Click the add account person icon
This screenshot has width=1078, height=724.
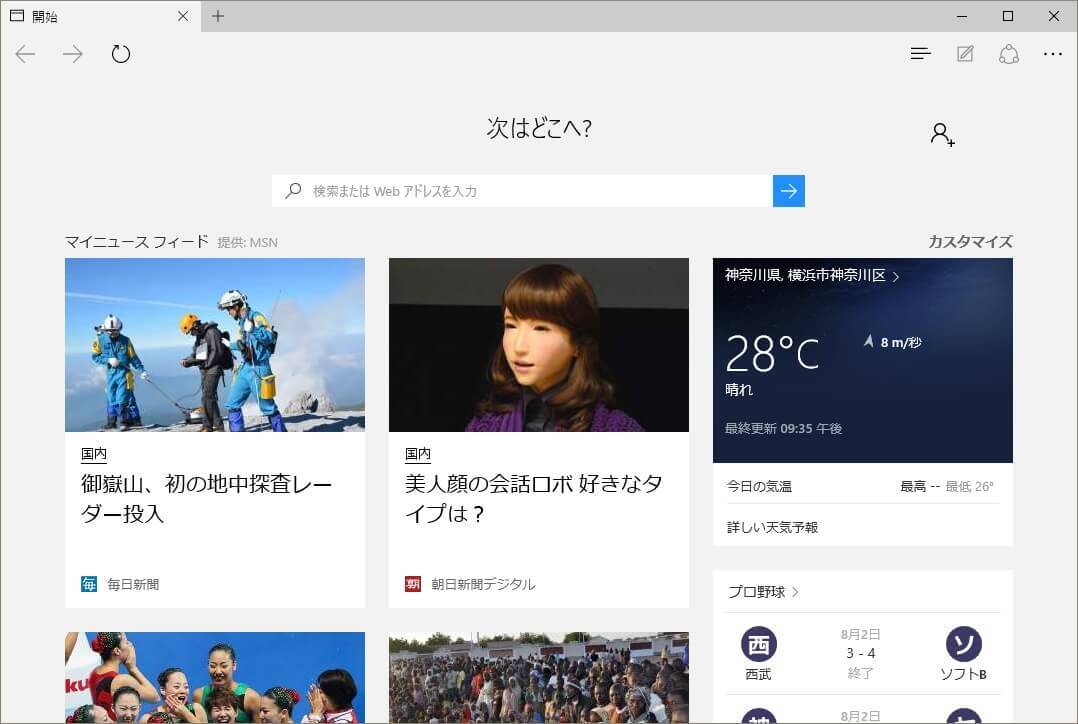(942, 134)
